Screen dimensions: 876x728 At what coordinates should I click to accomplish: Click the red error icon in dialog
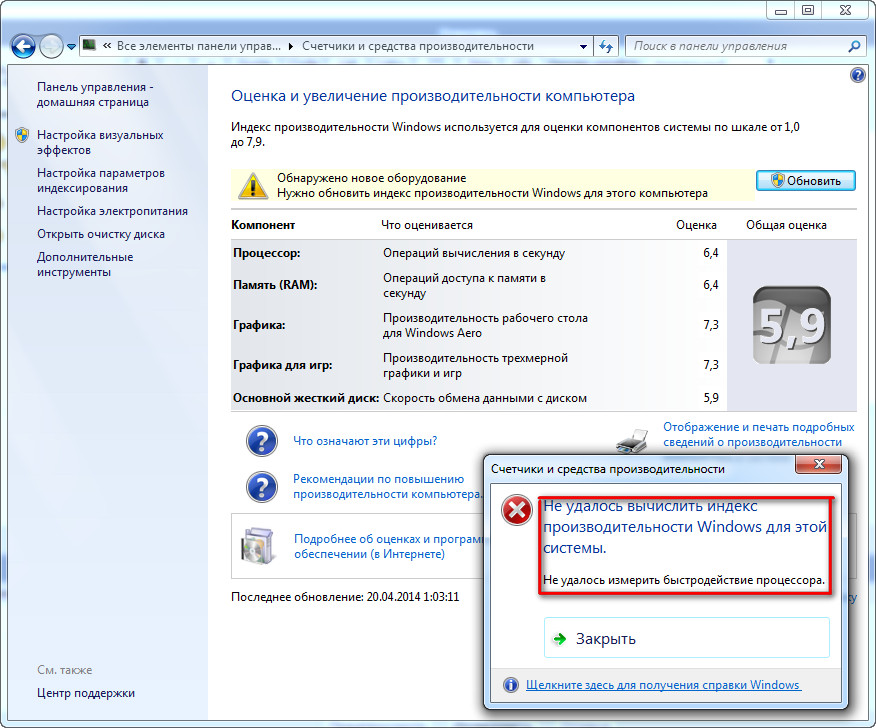(x=517, y=510)
